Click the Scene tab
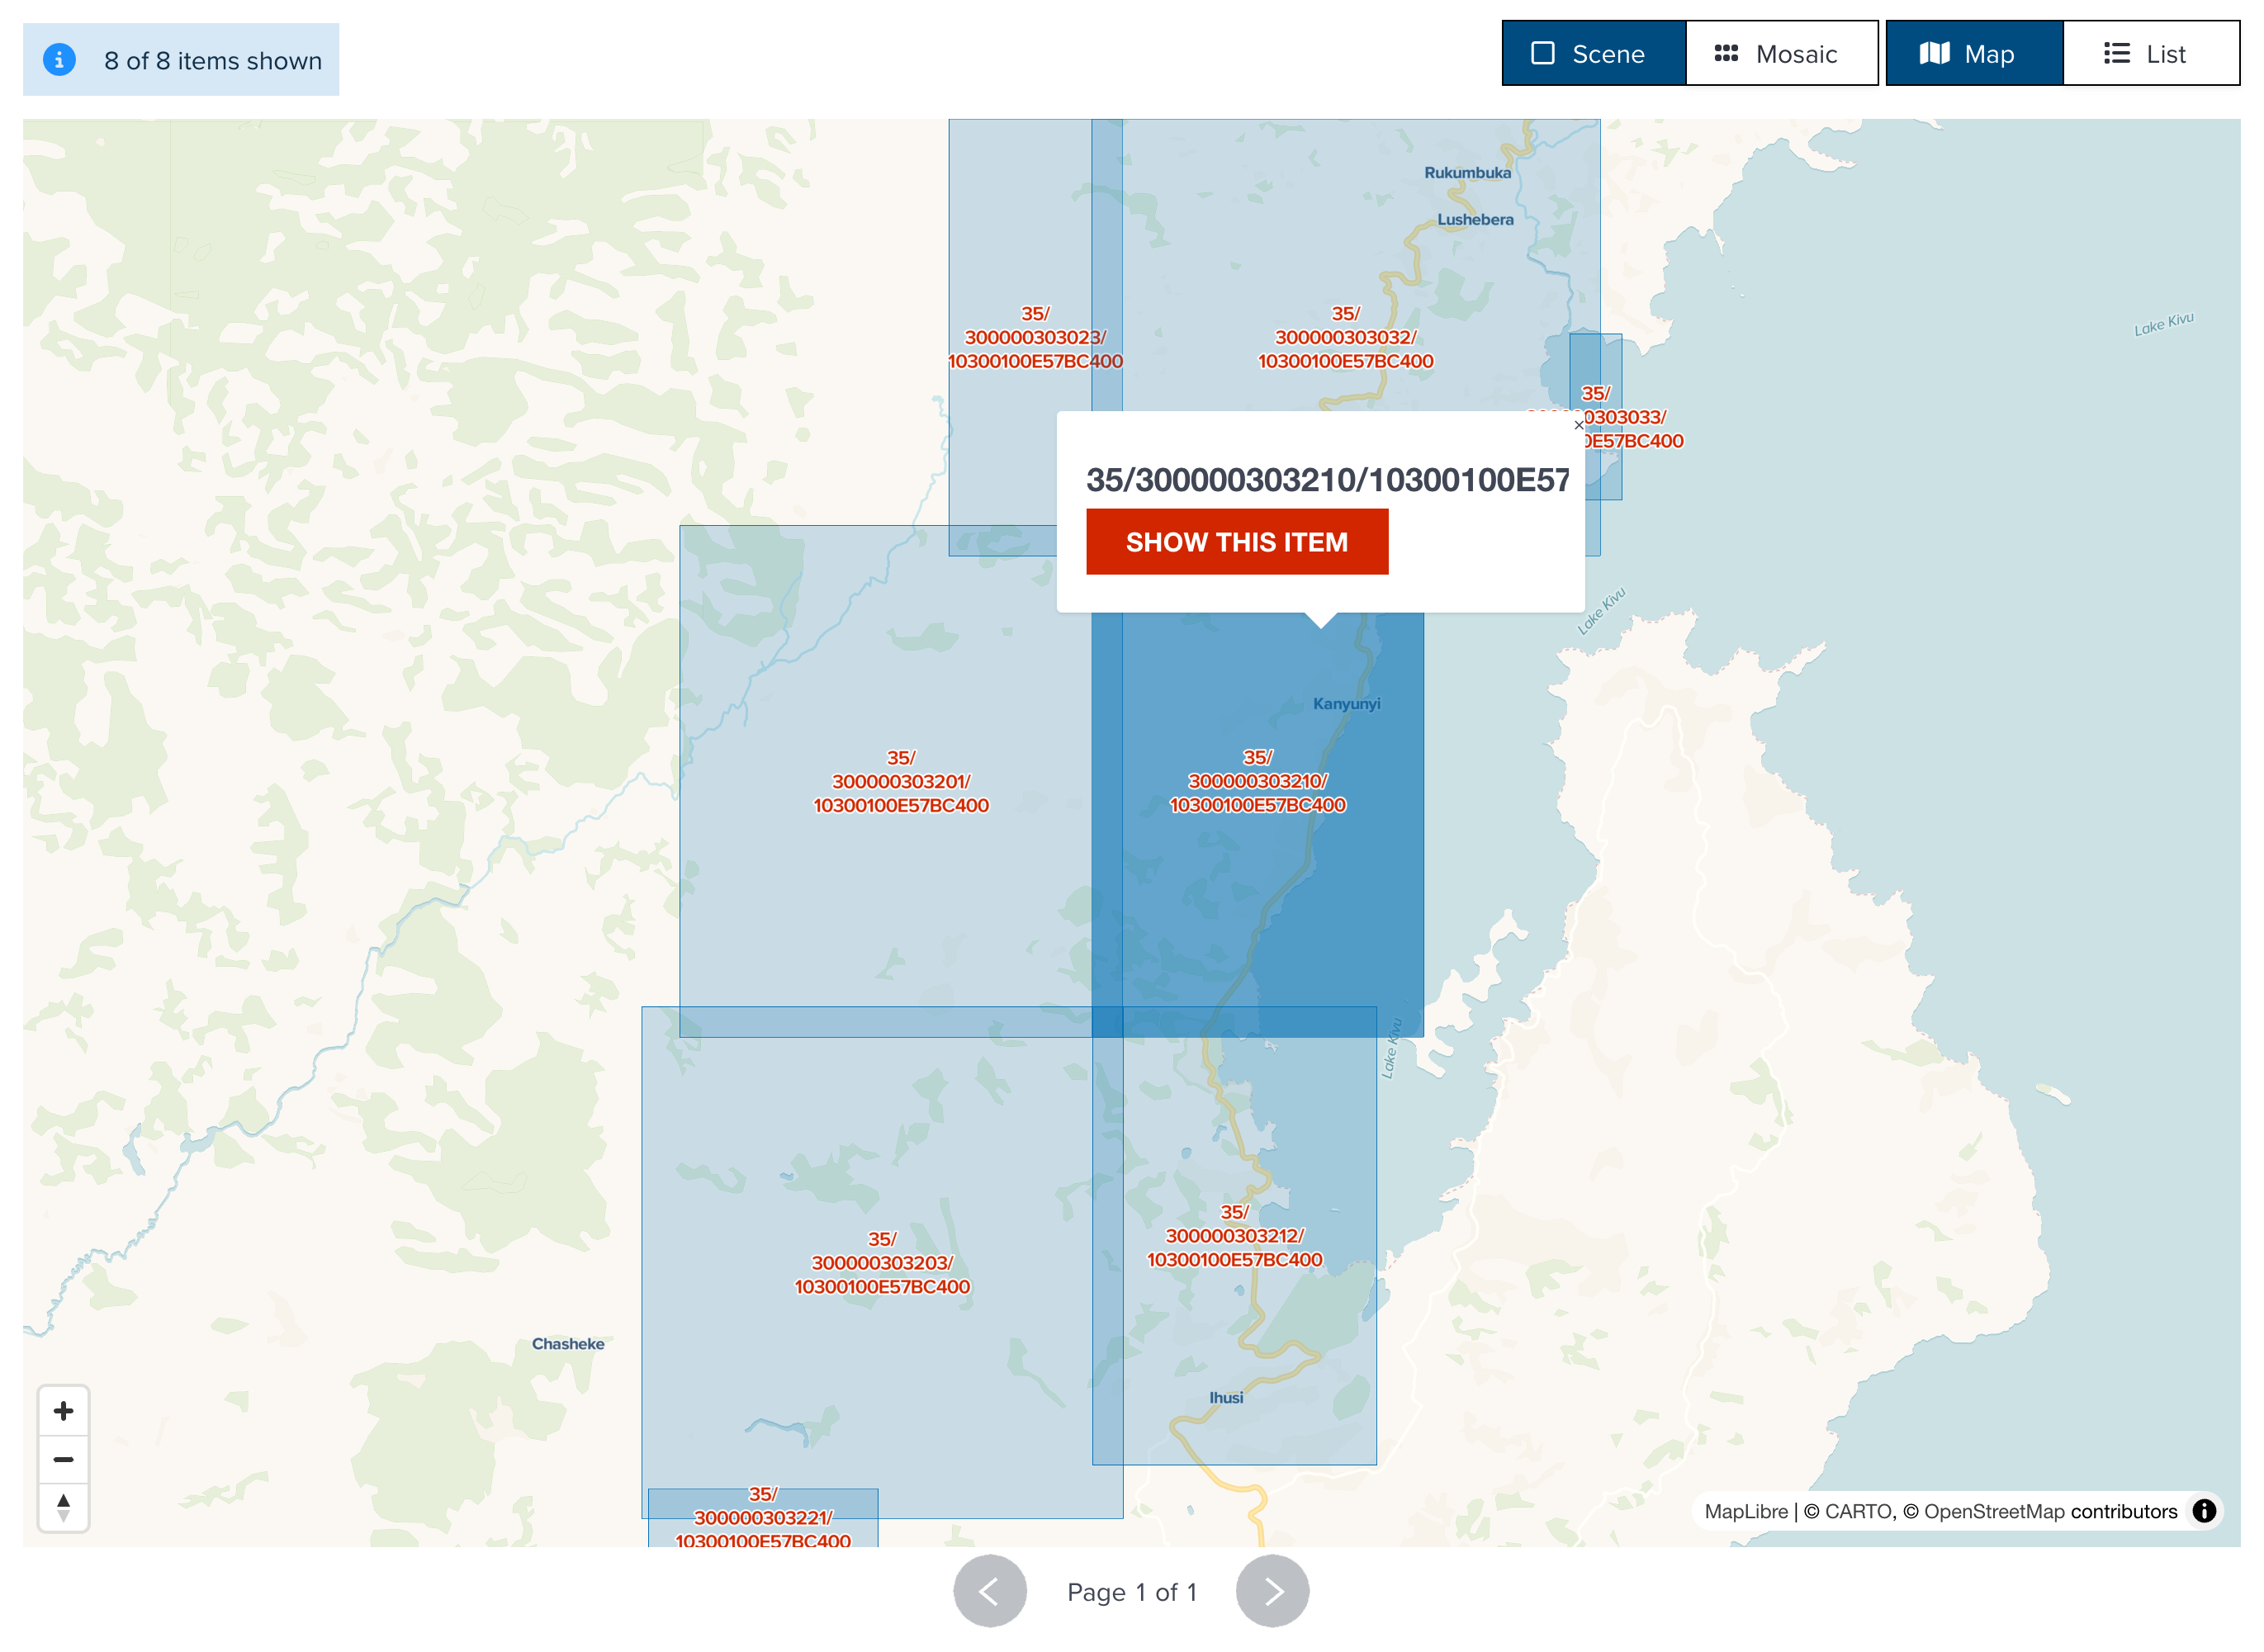The height and width of the screenshot is (1652, 2264). pyautogui.click(x=1589, y=53)
